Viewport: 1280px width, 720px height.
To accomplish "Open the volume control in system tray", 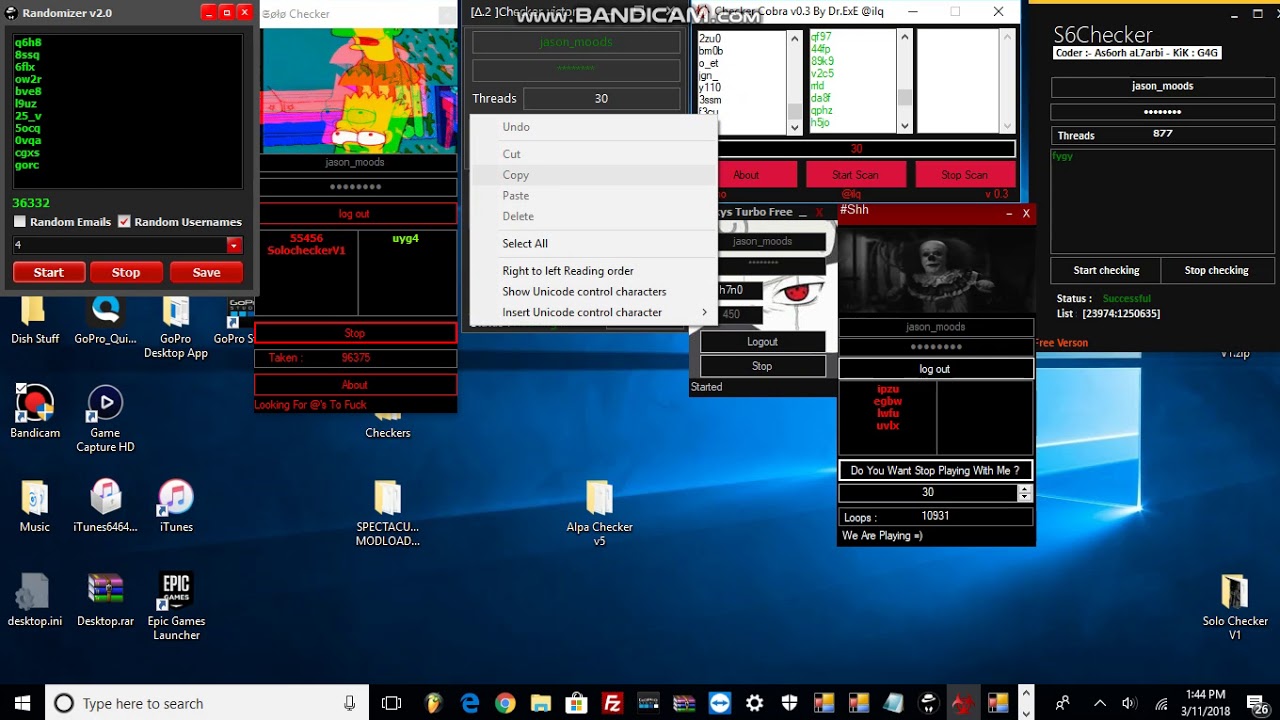I will (1130, 703).
